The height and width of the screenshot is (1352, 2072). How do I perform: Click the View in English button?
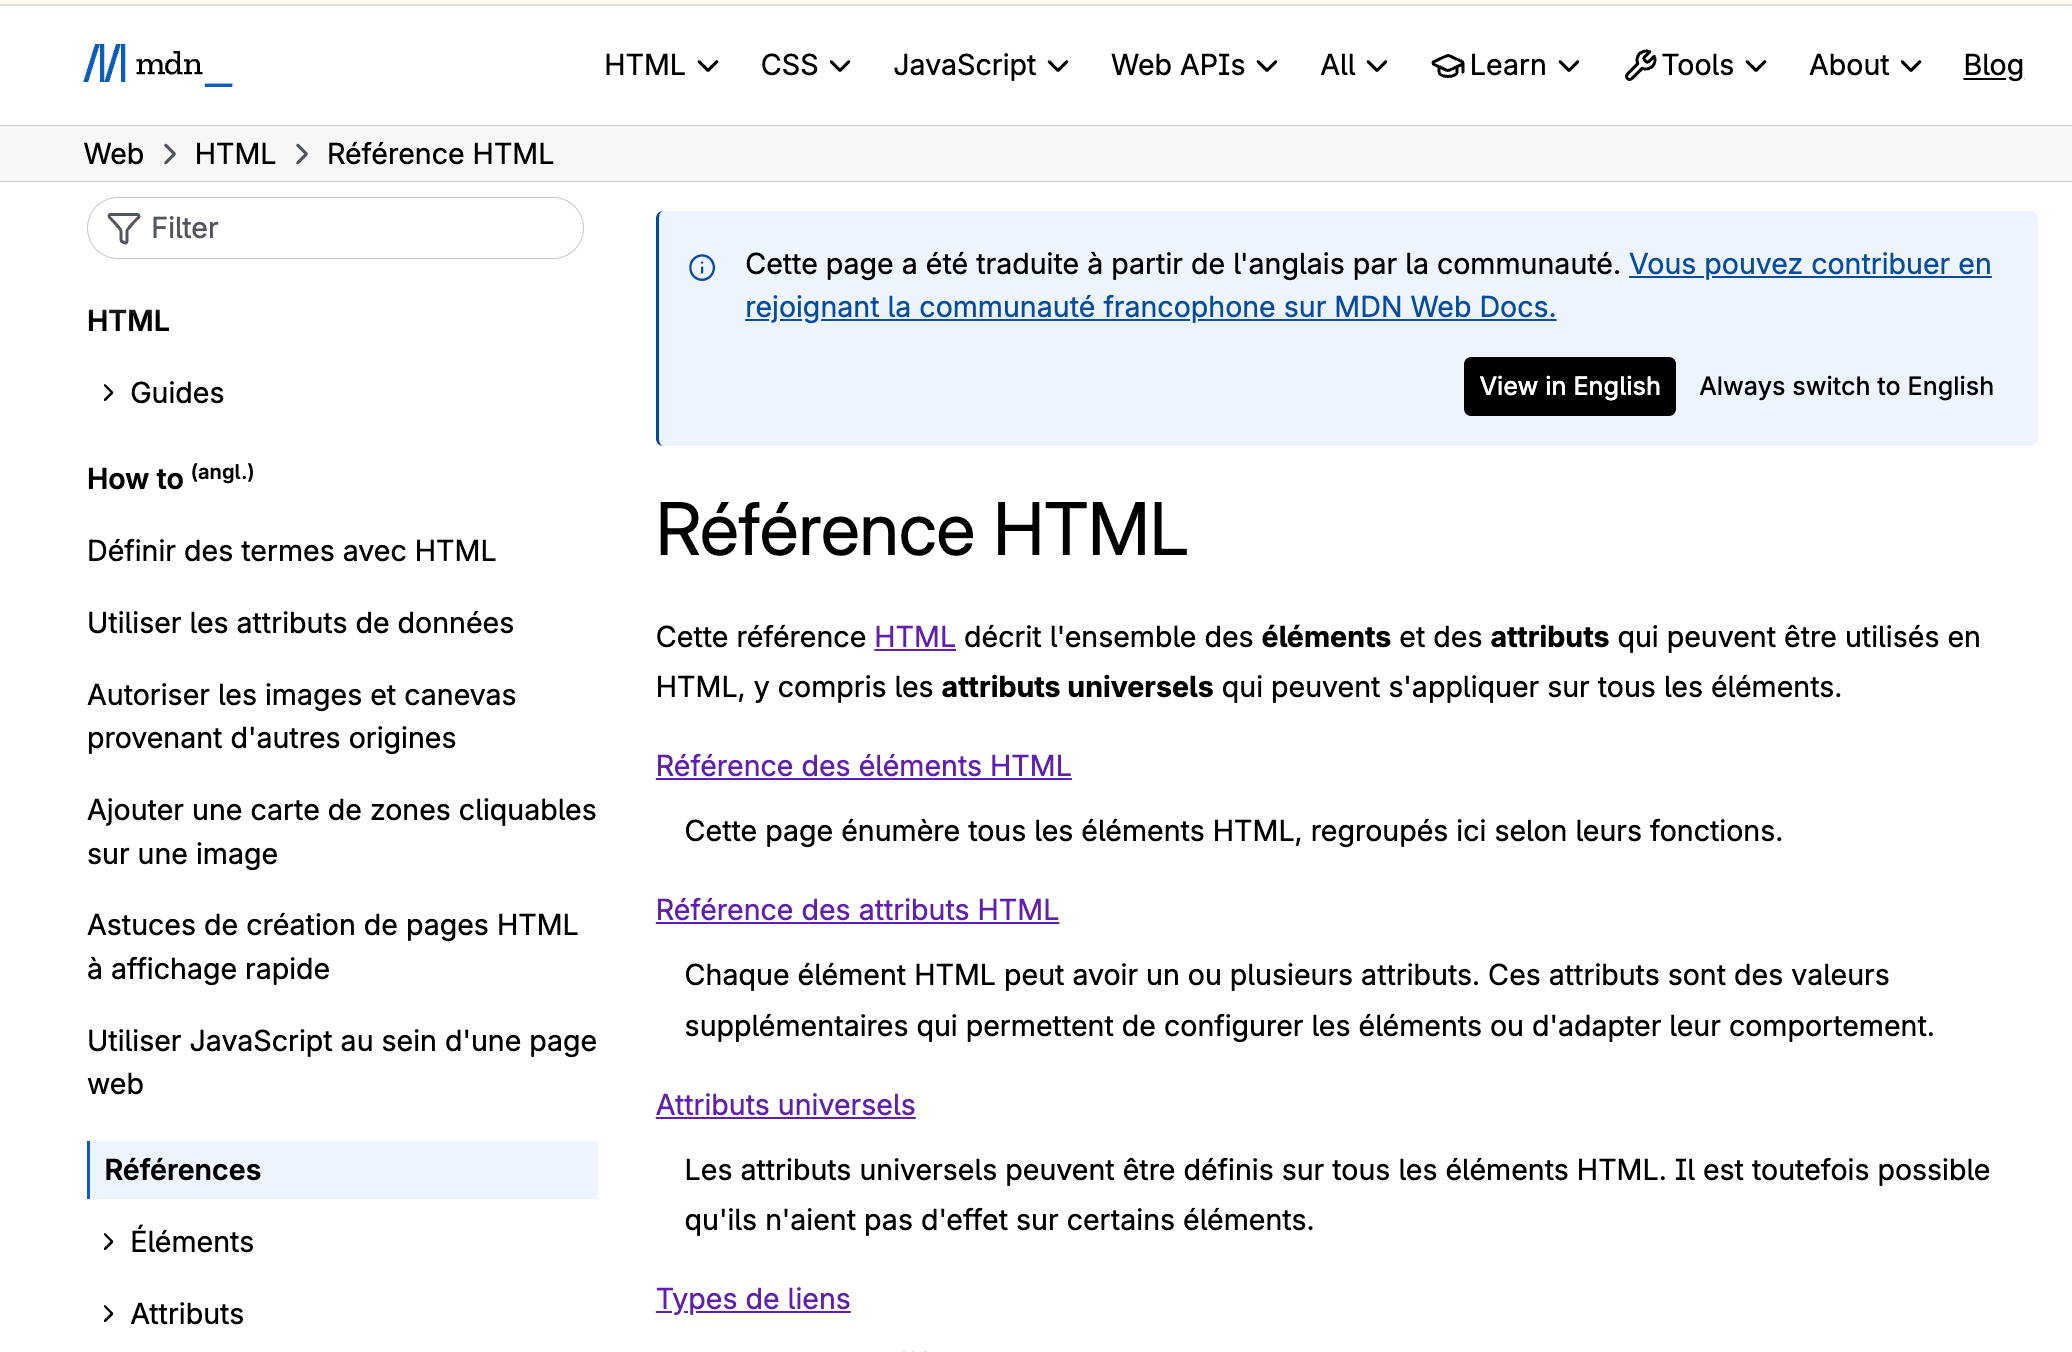pyautogui.click(x=1568, y=386)
